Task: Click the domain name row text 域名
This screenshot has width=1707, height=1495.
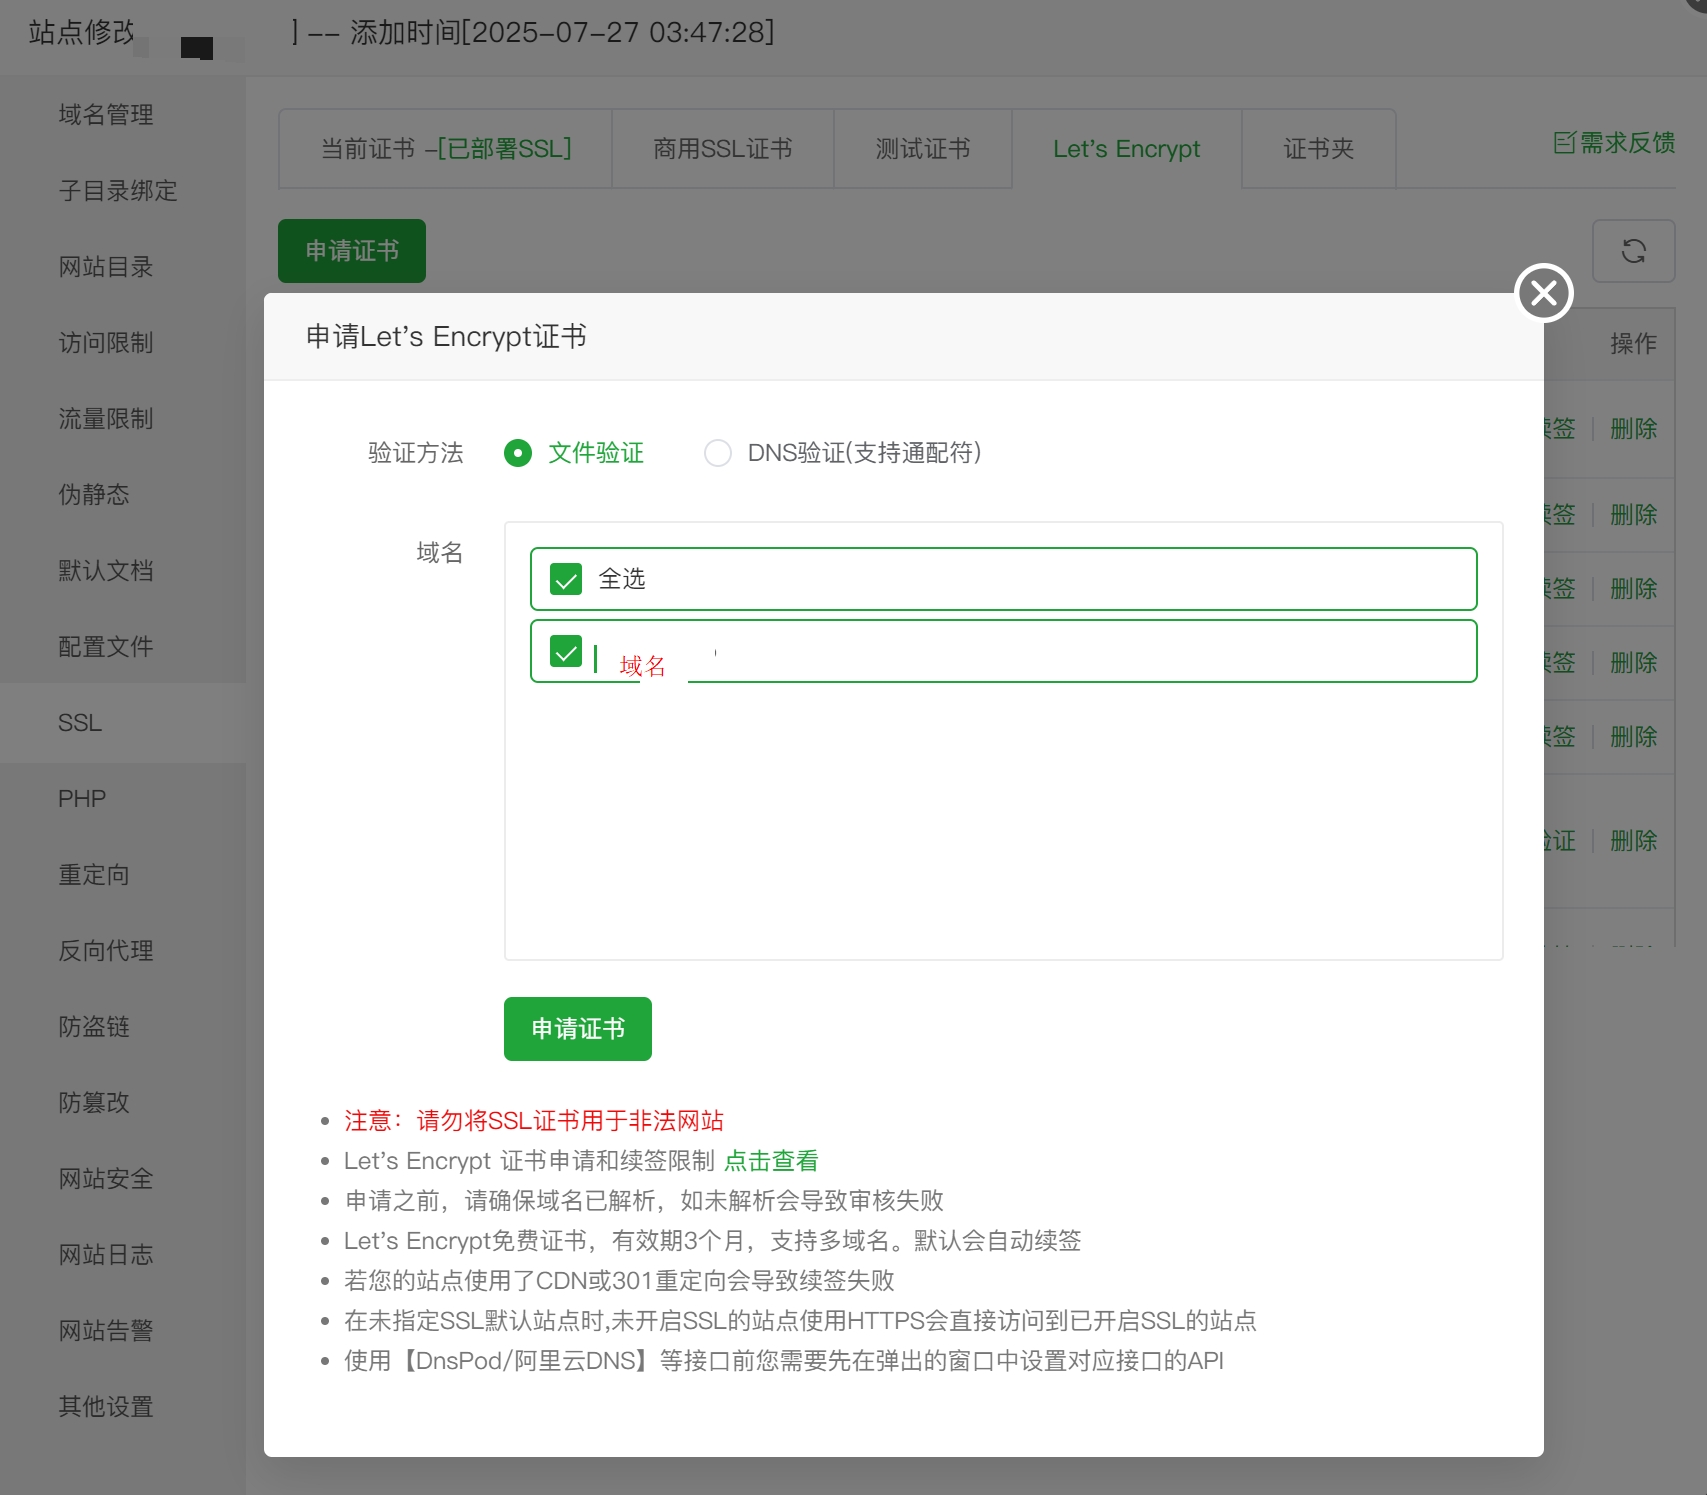Action: pyautogui.click(x=643, y=666)
